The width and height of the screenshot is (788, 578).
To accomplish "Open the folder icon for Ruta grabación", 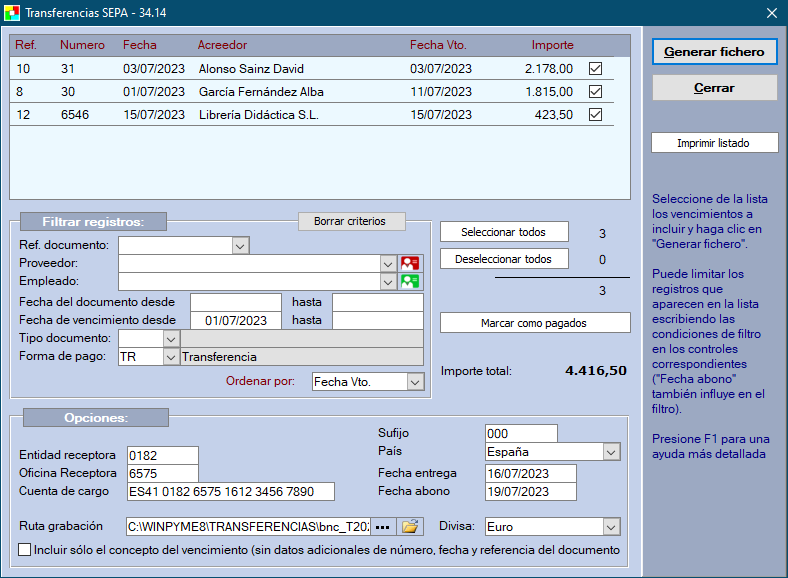I will [411, 526].
